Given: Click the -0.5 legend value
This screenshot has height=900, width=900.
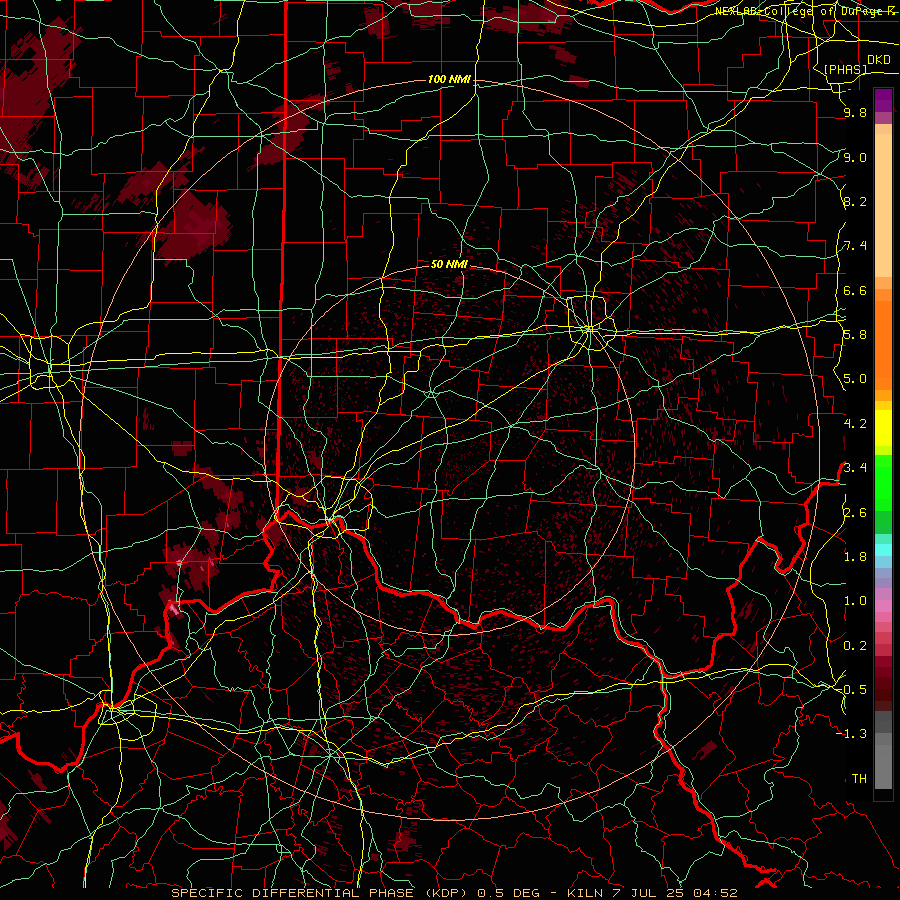Looking at the screenshot, I should pos(851,690).
